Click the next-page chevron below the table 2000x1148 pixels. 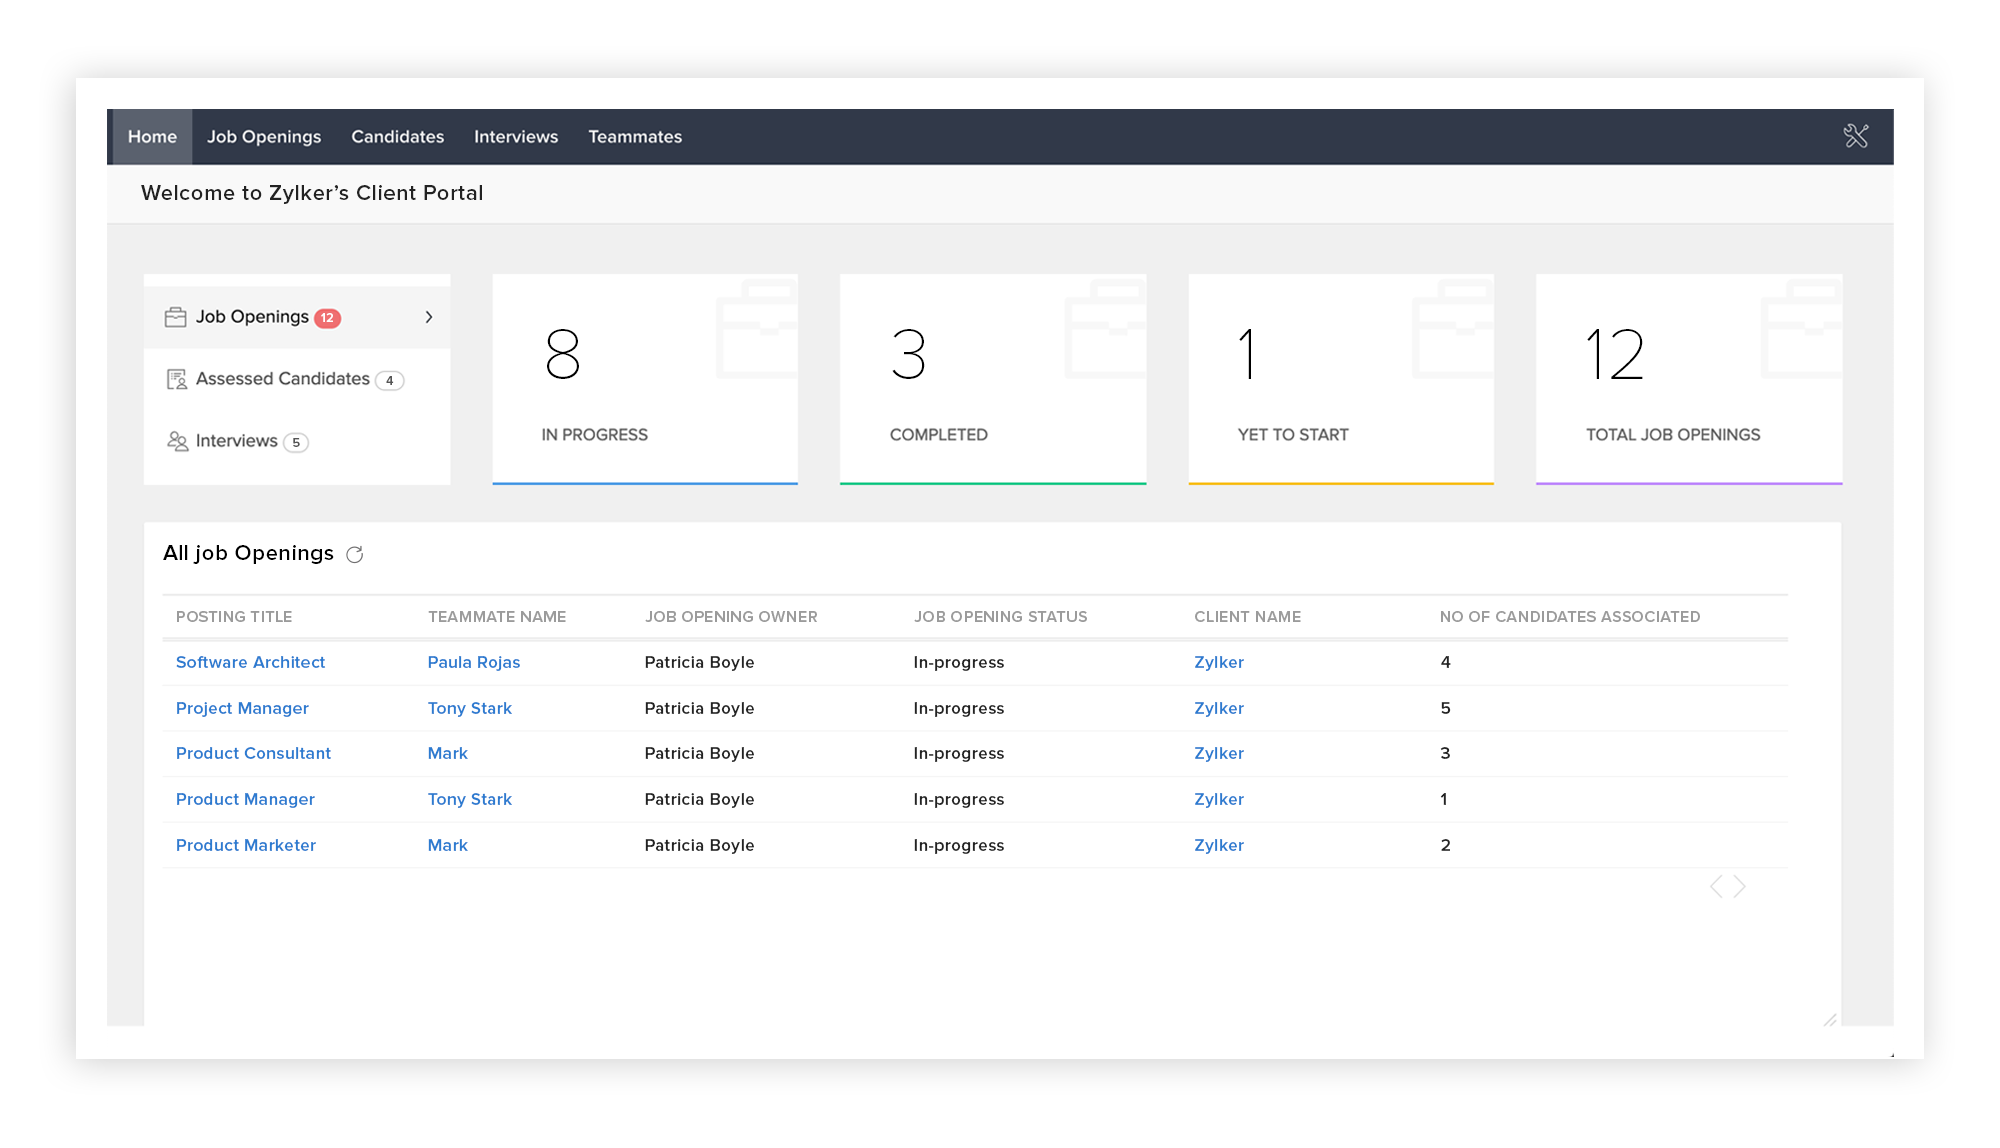[x=1741, y=885]
